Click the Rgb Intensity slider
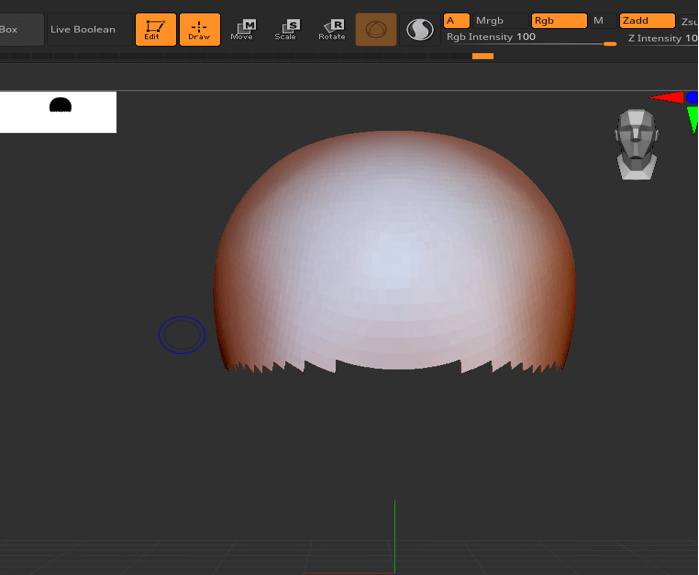Image resolution: width=699 pixels, height=575 pixels. 530,38
